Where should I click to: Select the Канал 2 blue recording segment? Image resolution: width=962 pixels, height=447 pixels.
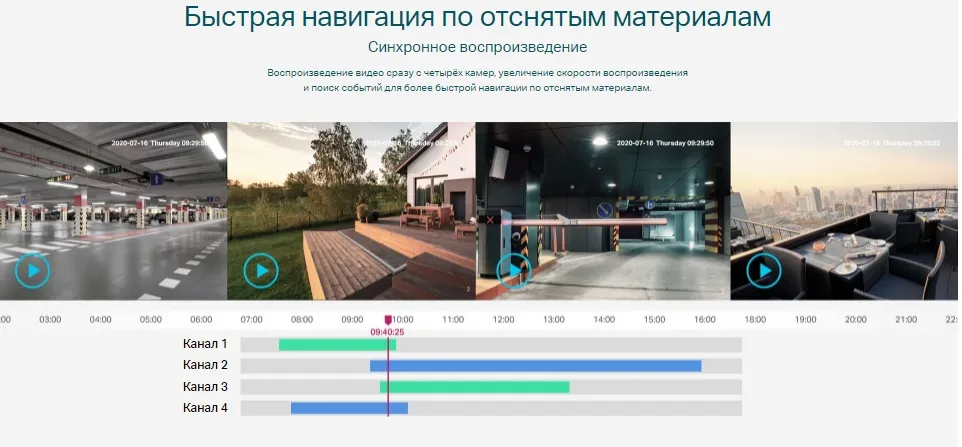(x=535, y=366)
